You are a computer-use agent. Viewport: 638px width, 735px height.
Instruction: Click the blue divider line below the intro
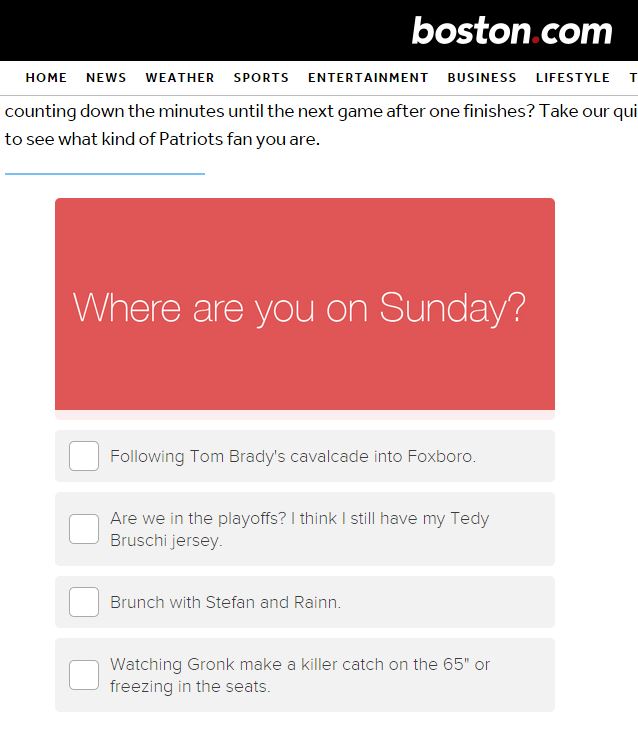click(x=105, y=174)
